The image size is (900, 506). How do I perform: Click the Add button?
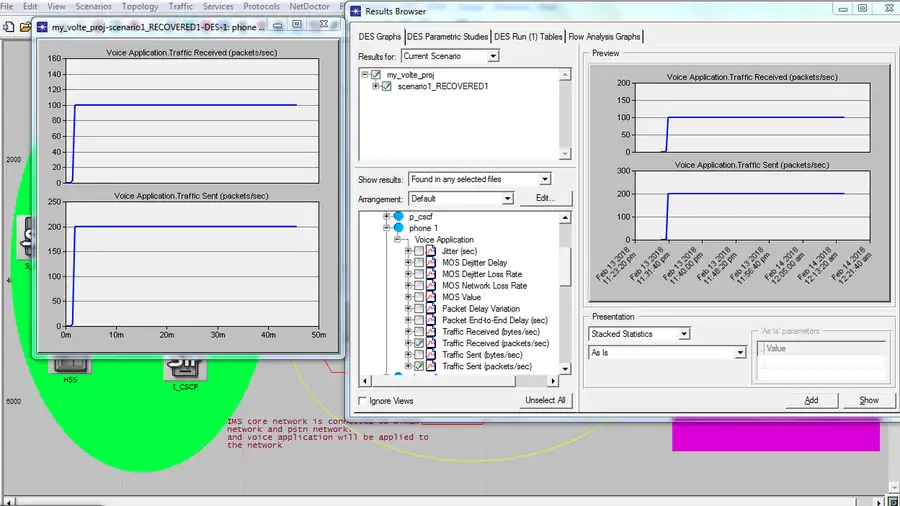point(812,400)
